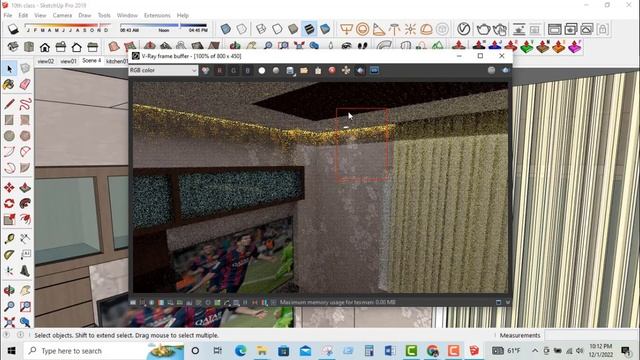
Task: Switch to alpha channel white circle
Action: [x=262, y=71]
